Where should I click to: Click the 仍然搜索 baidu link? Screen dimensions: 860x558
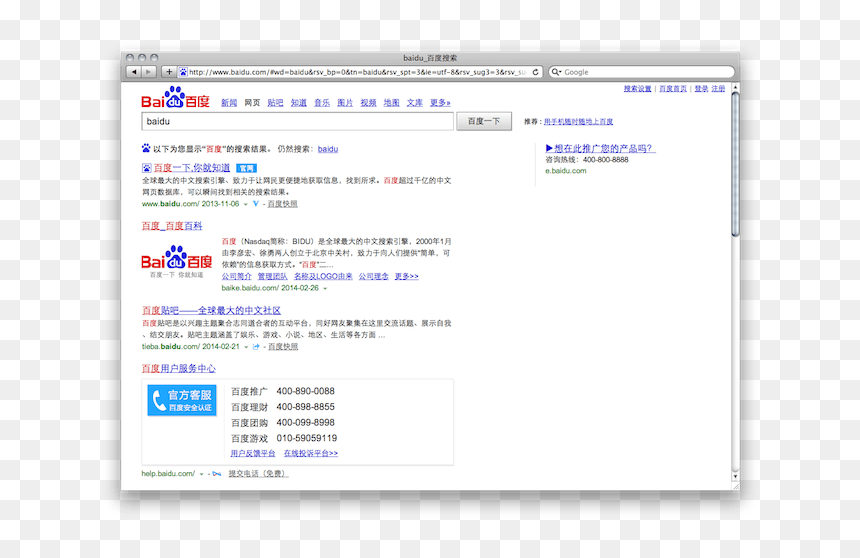[x=328, y=149]
